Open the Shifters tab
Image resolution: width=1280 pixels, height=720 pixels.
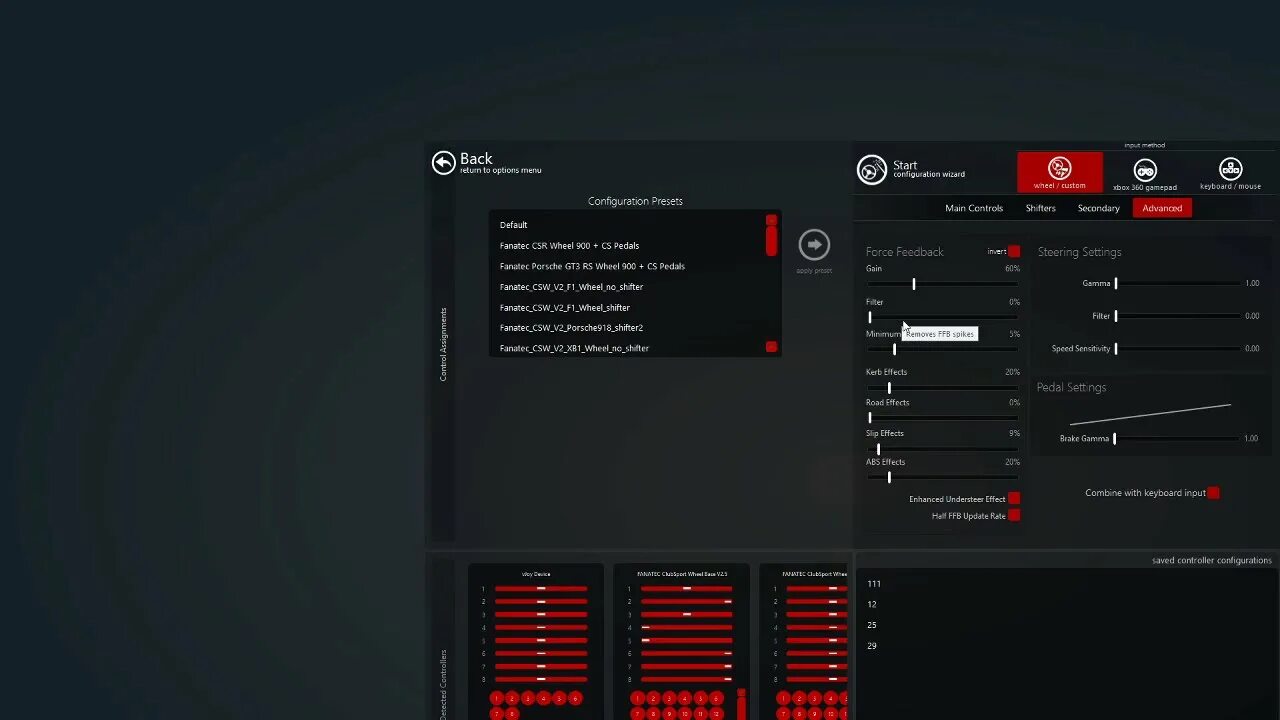pyautogui.click(x=1040, y=207)
